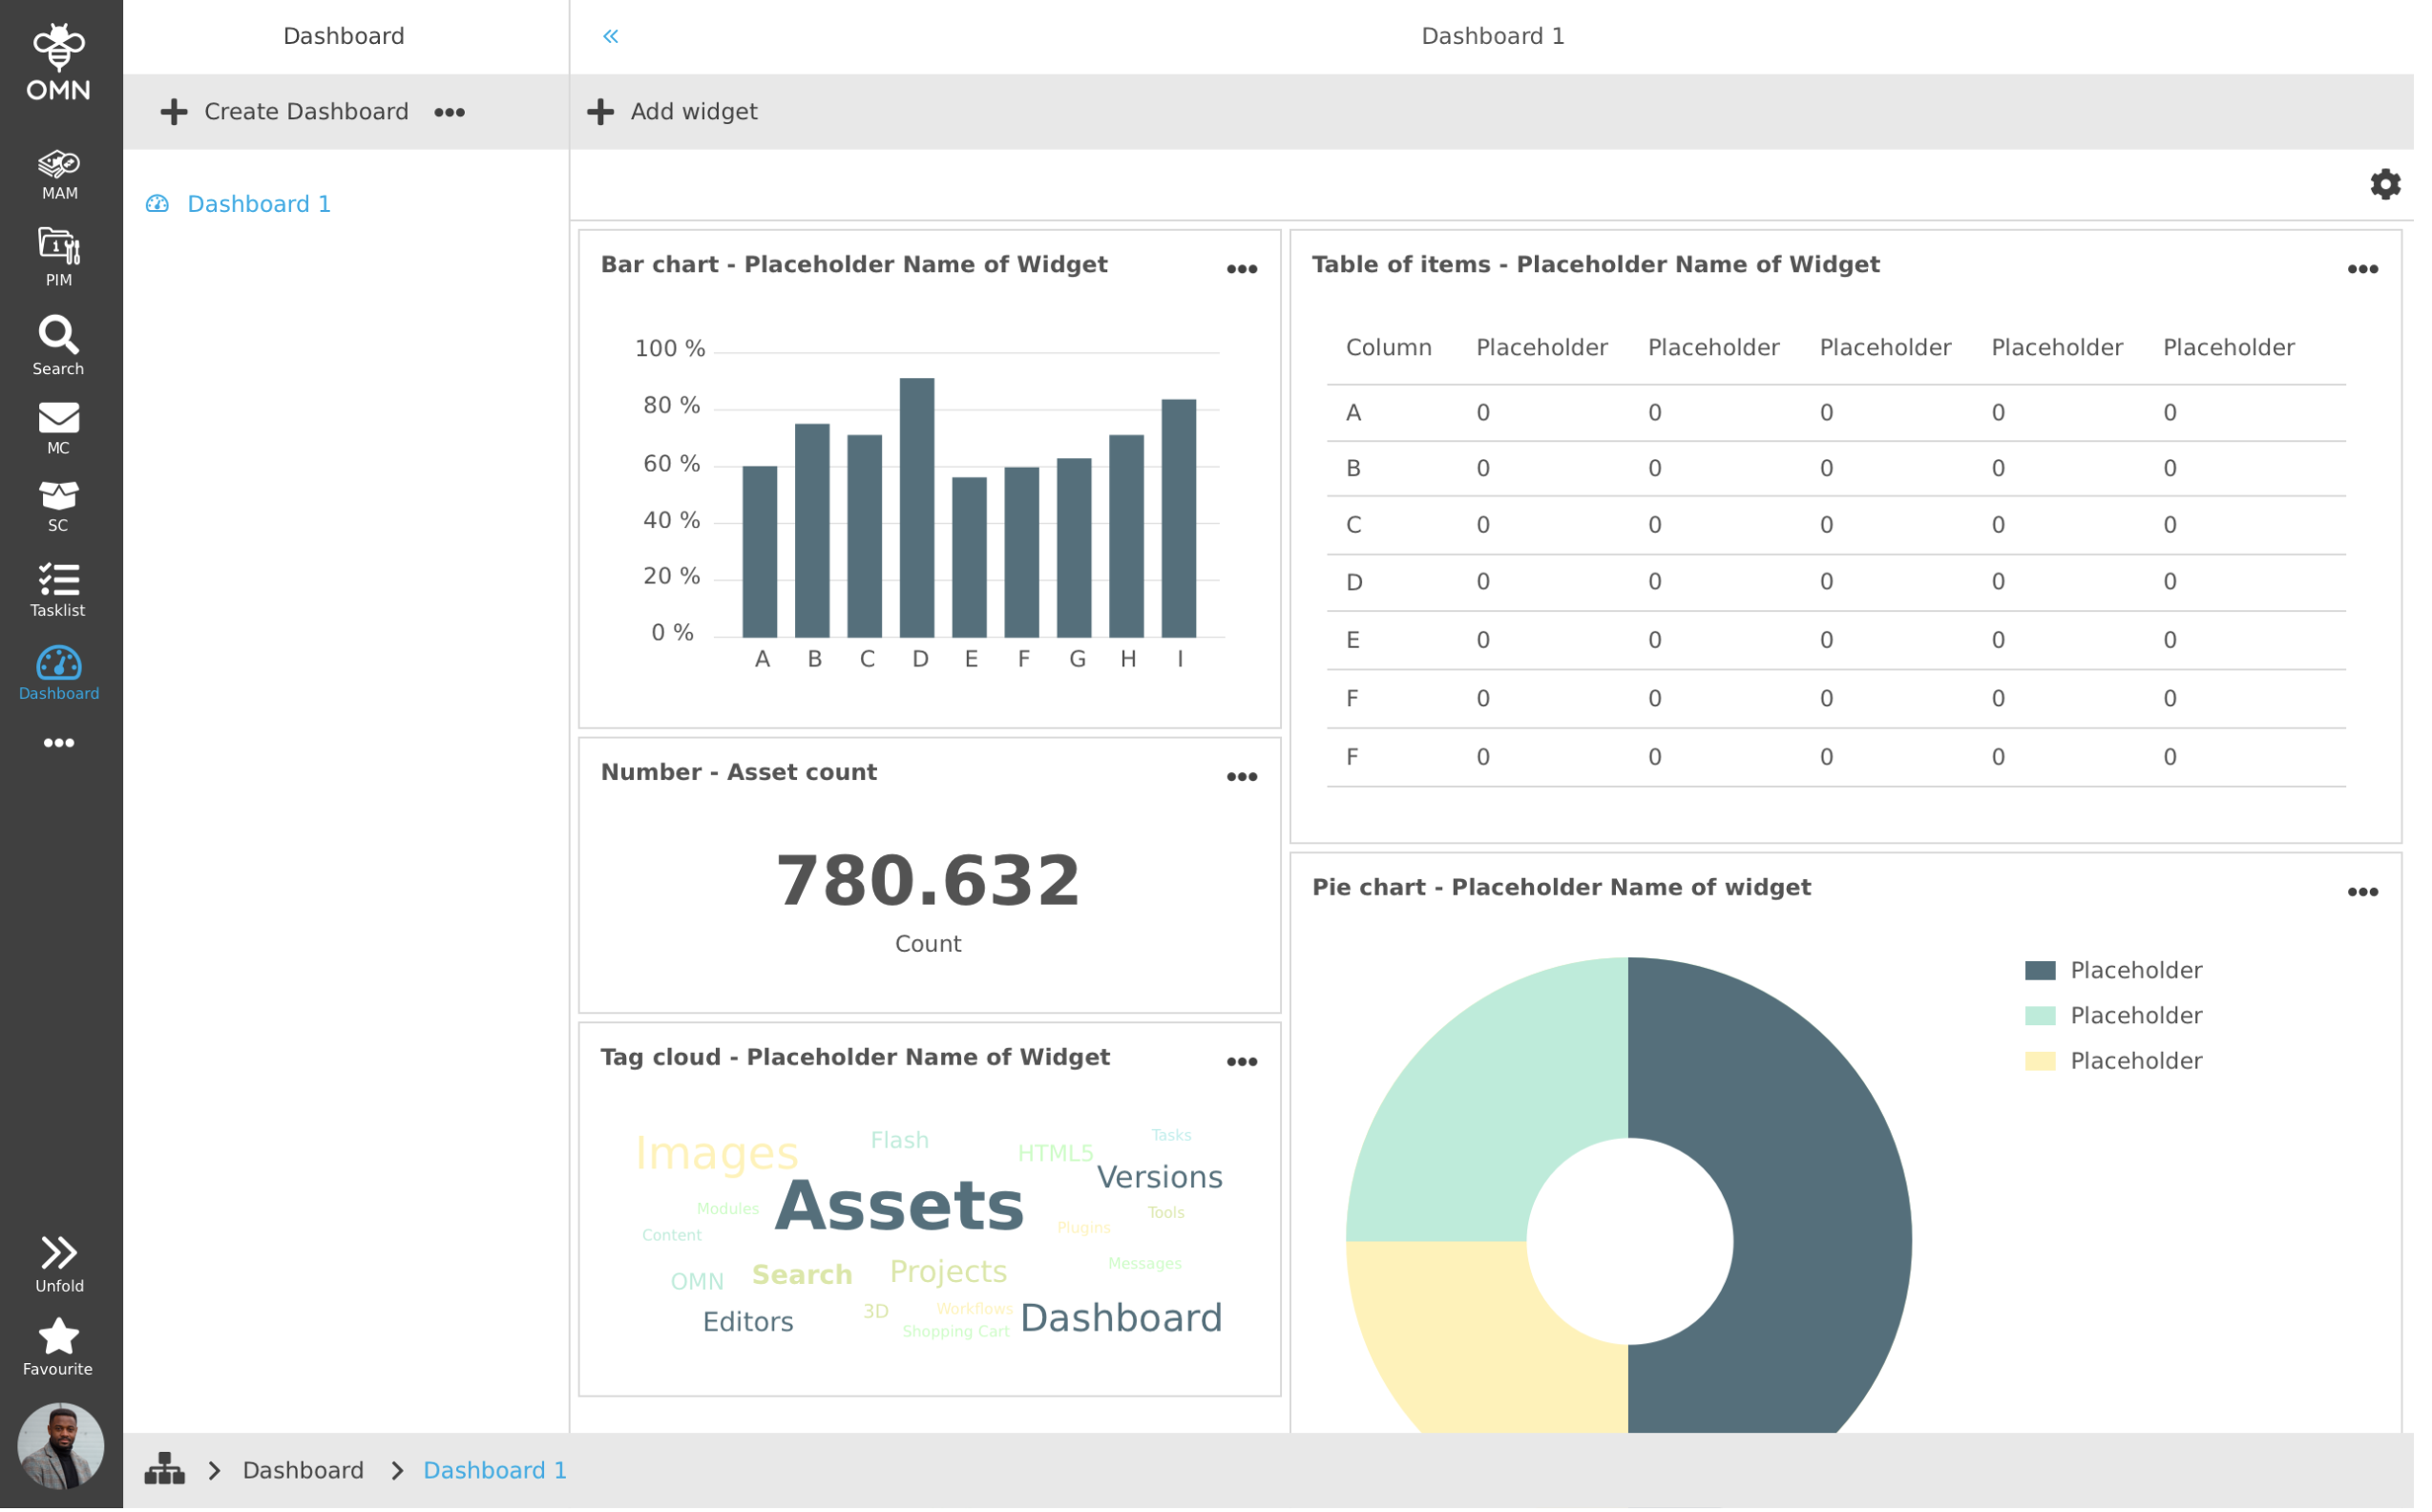Viewport: 2432px width, 1512px height.
Task: Click the user profile avatar
Action: click(x=60, y=1446)
